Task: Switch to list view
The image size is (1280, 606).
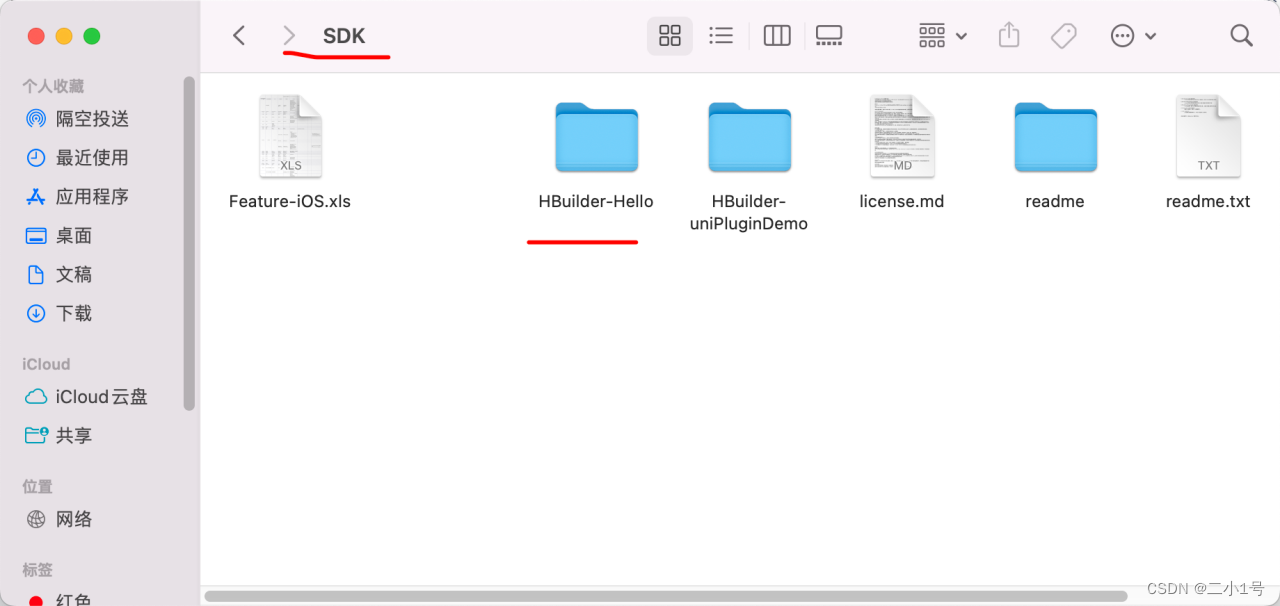Action: 721,36
